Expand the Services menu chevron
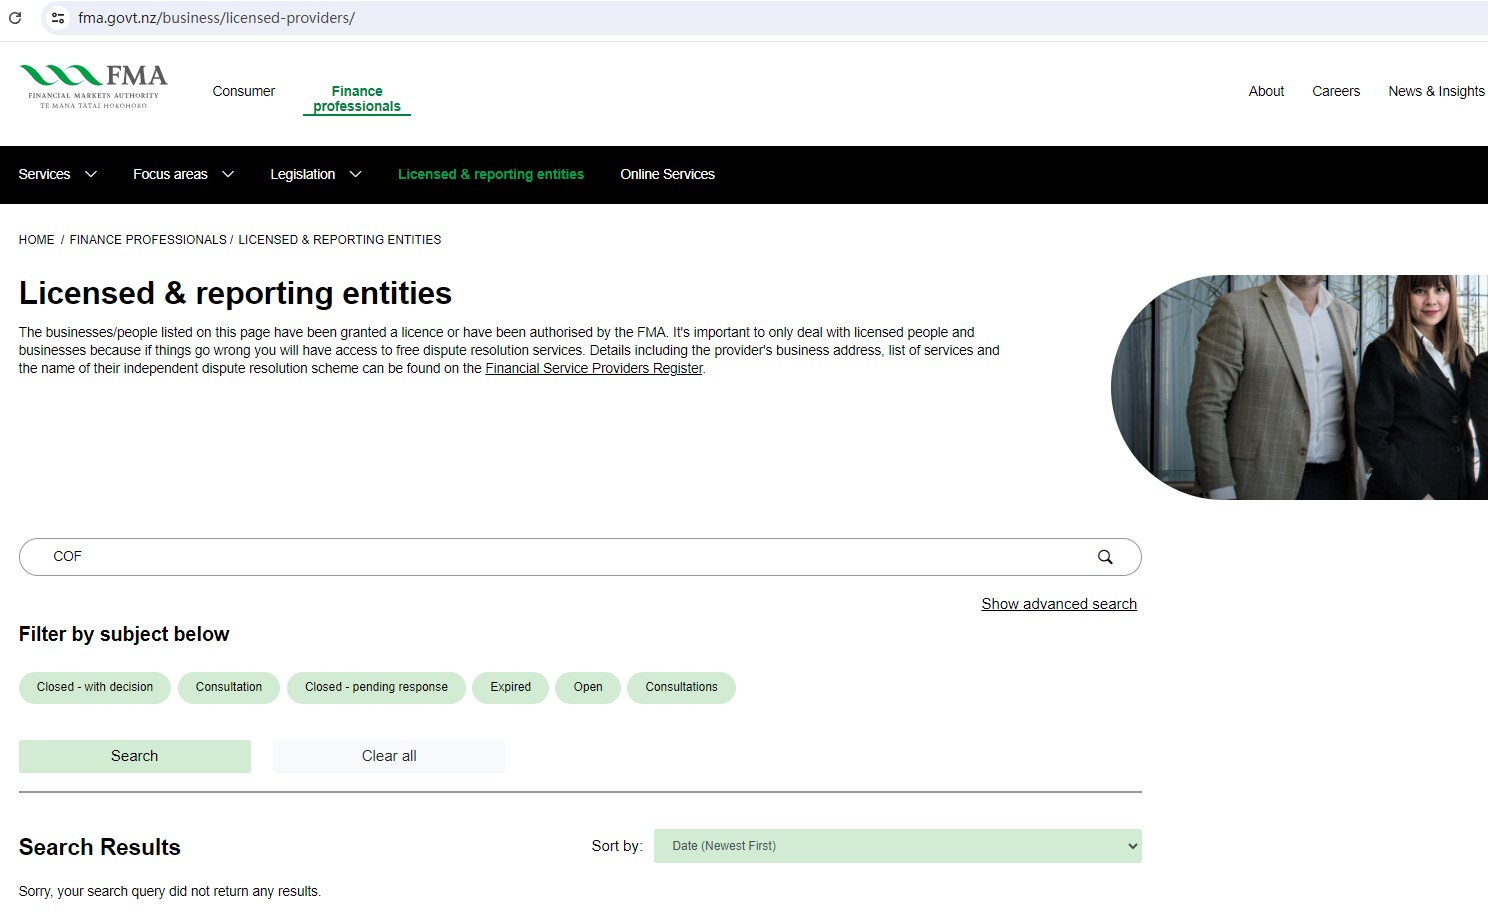This screenshot has height=912, width=1488. pos(91,174)
